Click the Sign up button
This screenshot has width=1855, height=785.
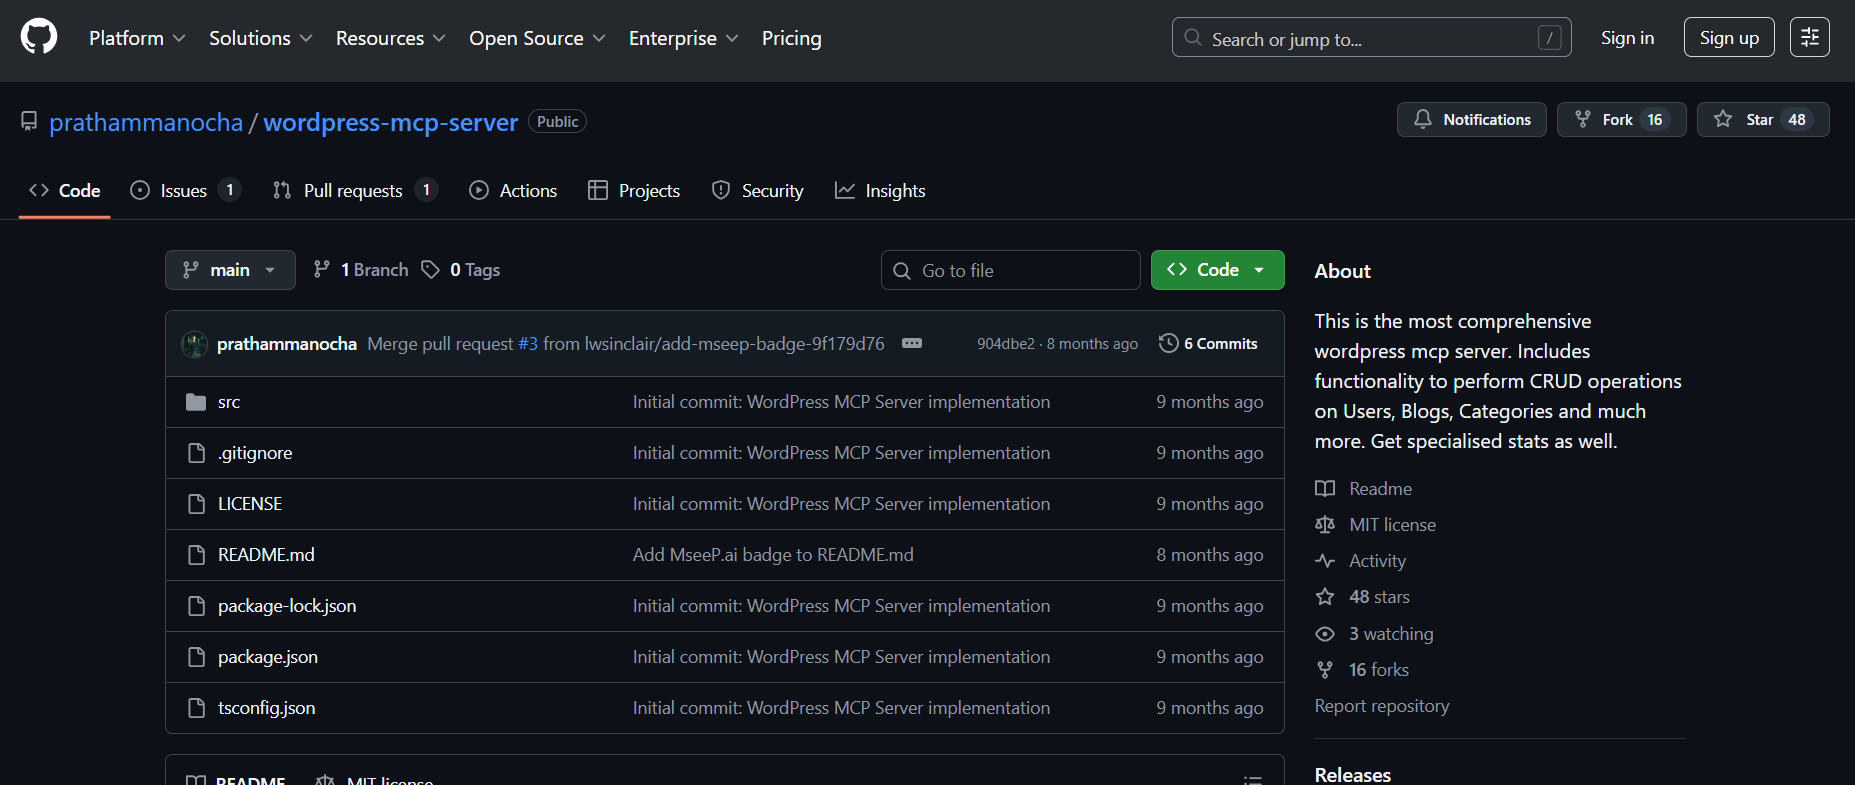[x=1729, y=38]
